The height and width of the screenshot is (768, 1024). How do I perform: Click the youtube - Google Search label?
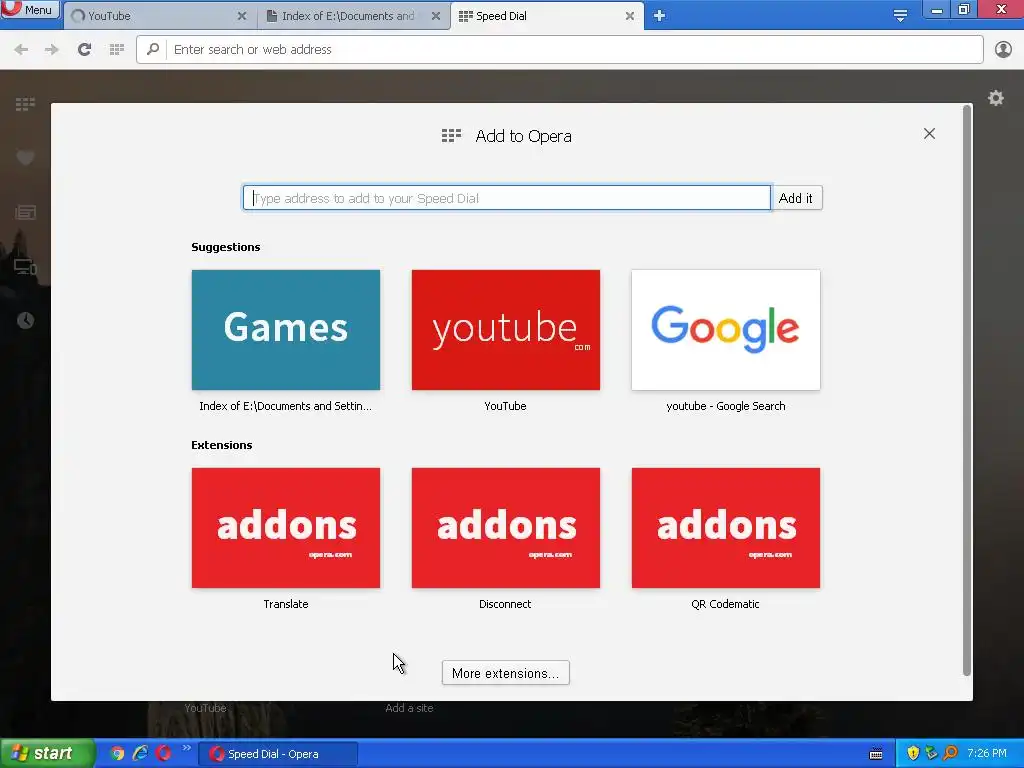(x=726, y=406)
